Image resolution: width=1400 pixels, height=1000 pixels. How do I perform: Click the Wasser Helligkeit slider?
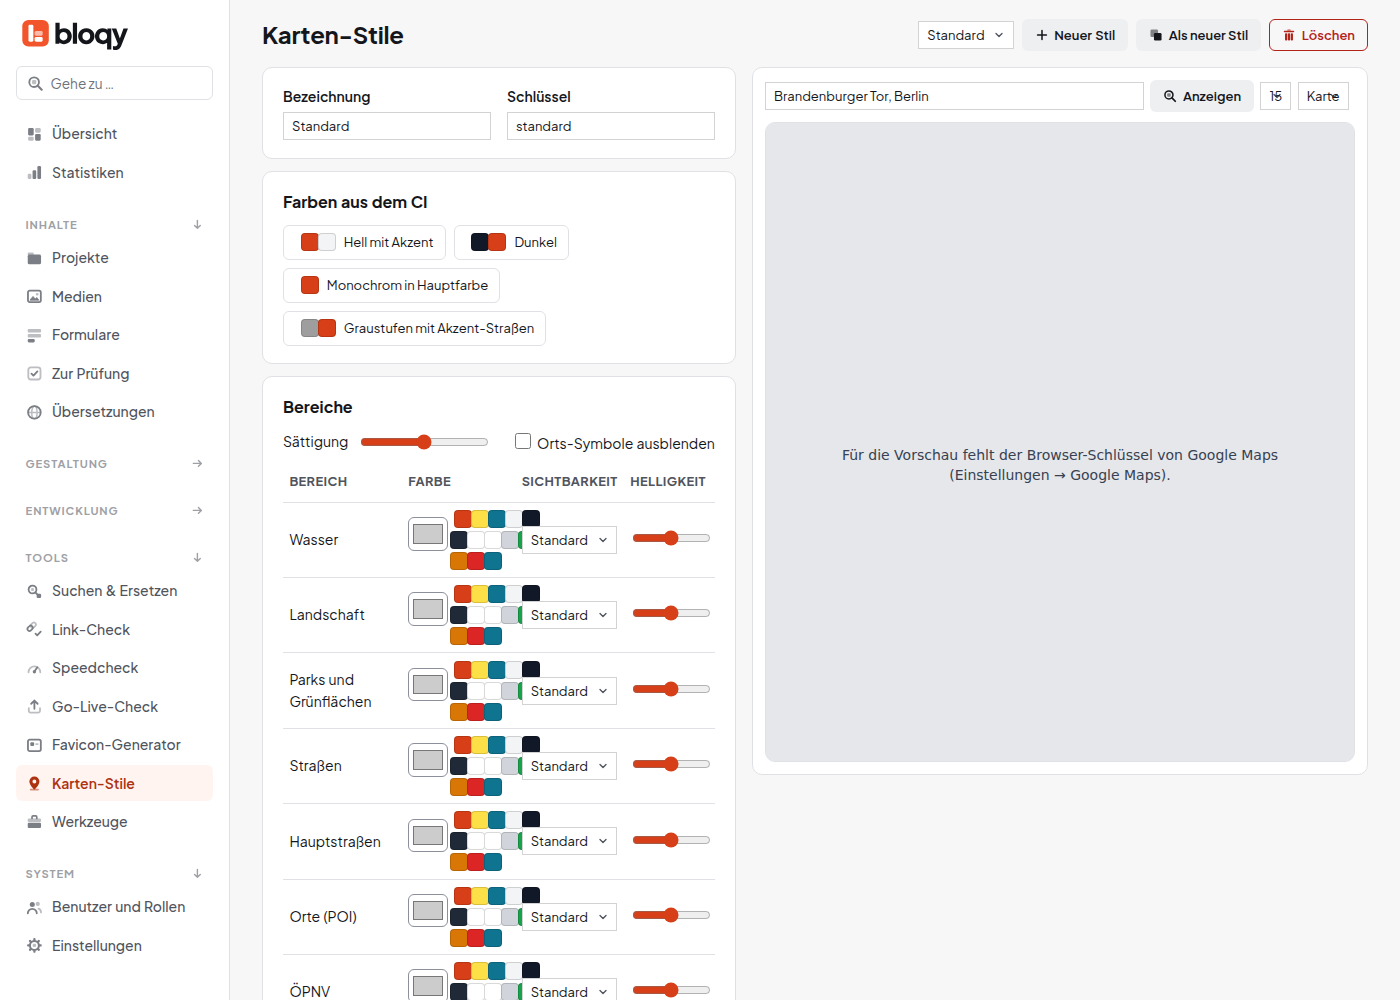pyautogui.click(x=671, y=538)
